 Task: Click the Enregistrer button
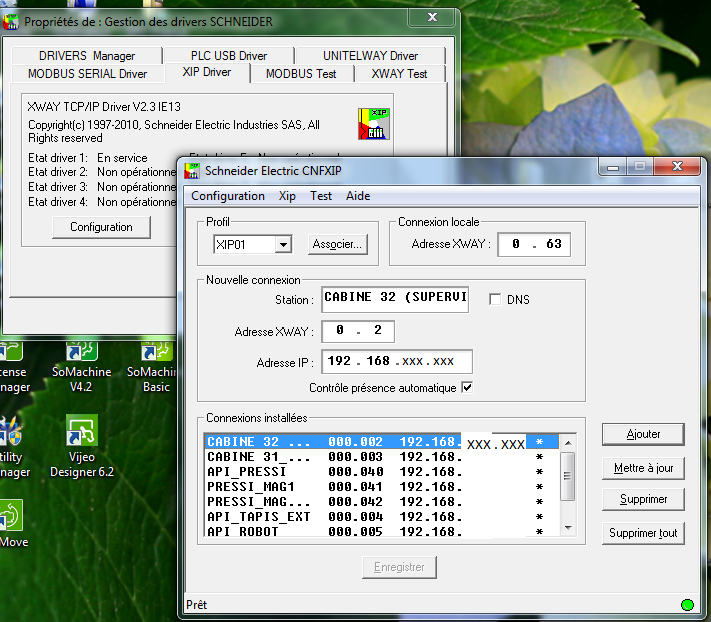click(399, 567)
